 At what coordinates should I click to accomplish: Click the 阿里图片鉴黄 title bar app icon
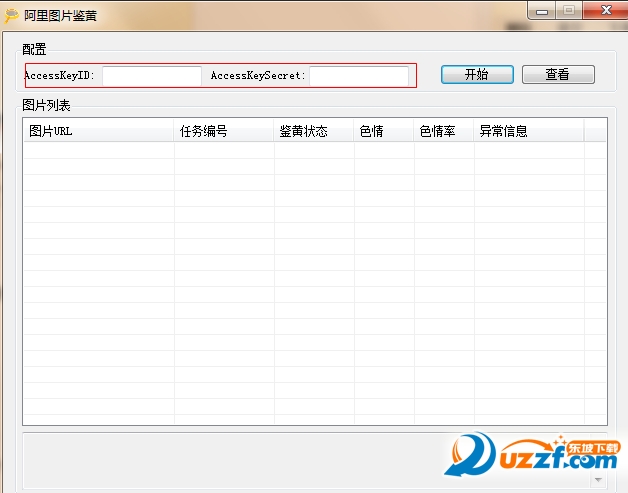(x=11, y=15)
